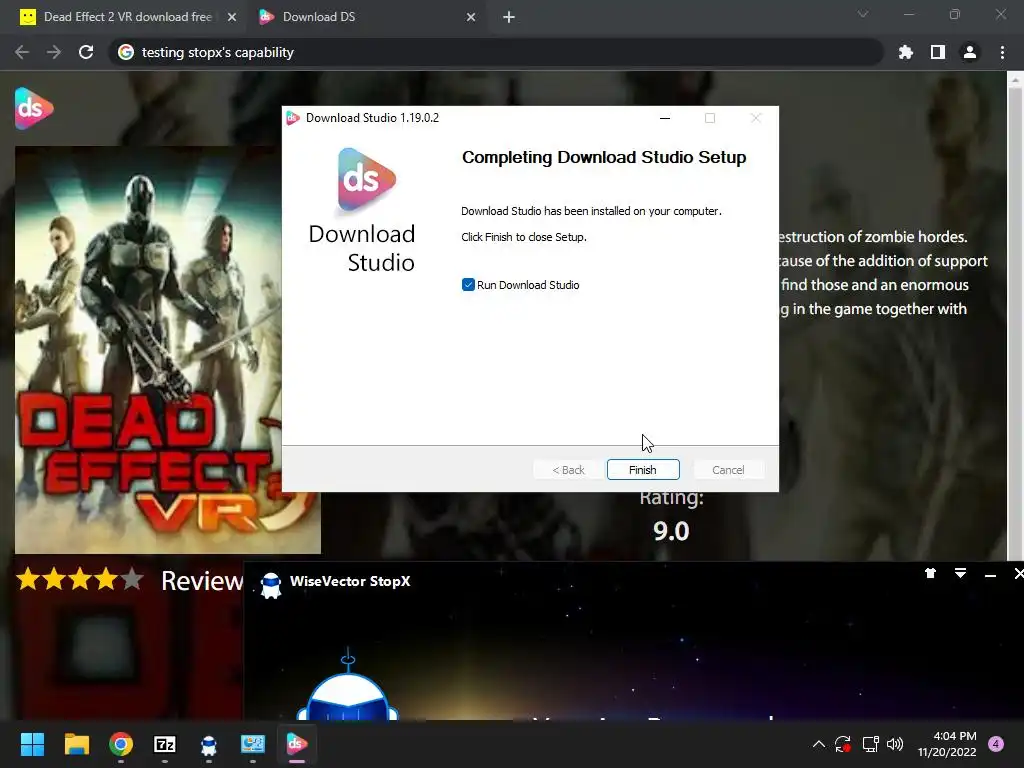The width and height of the screenshot is (1024, 768).
Task: Click the 9.0 rating value
Action: 671,531
